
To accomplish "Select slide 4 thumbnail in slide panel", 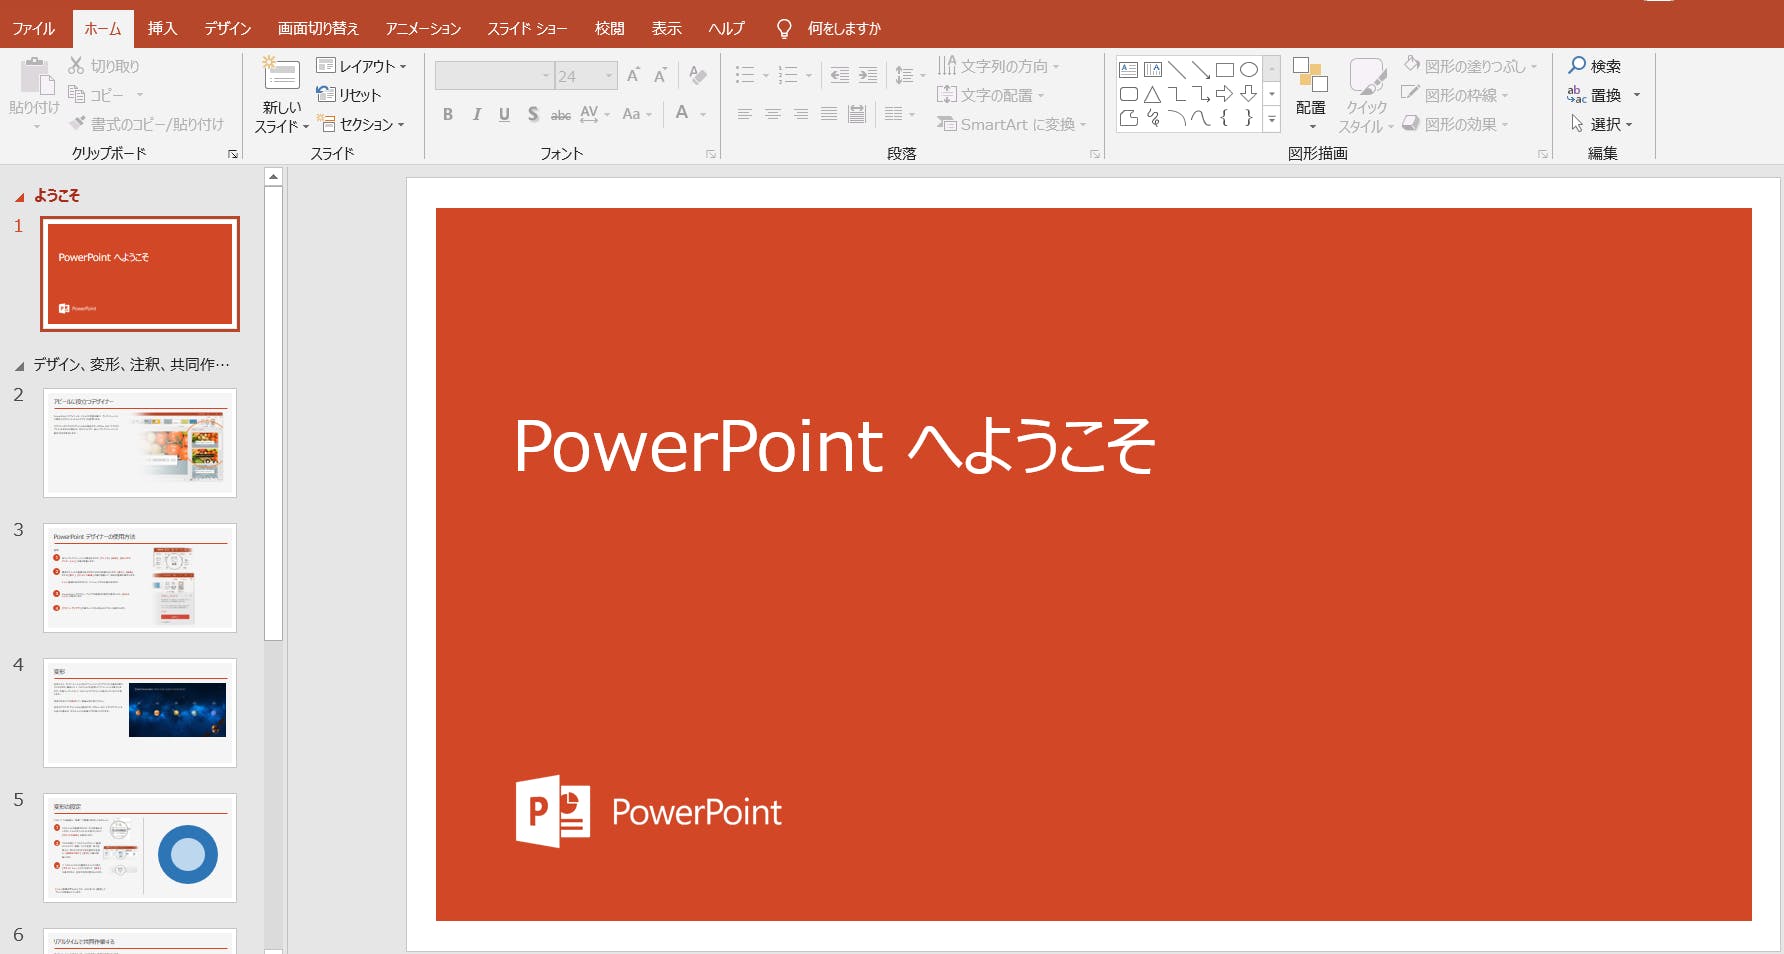I will [x=140, y=712].
